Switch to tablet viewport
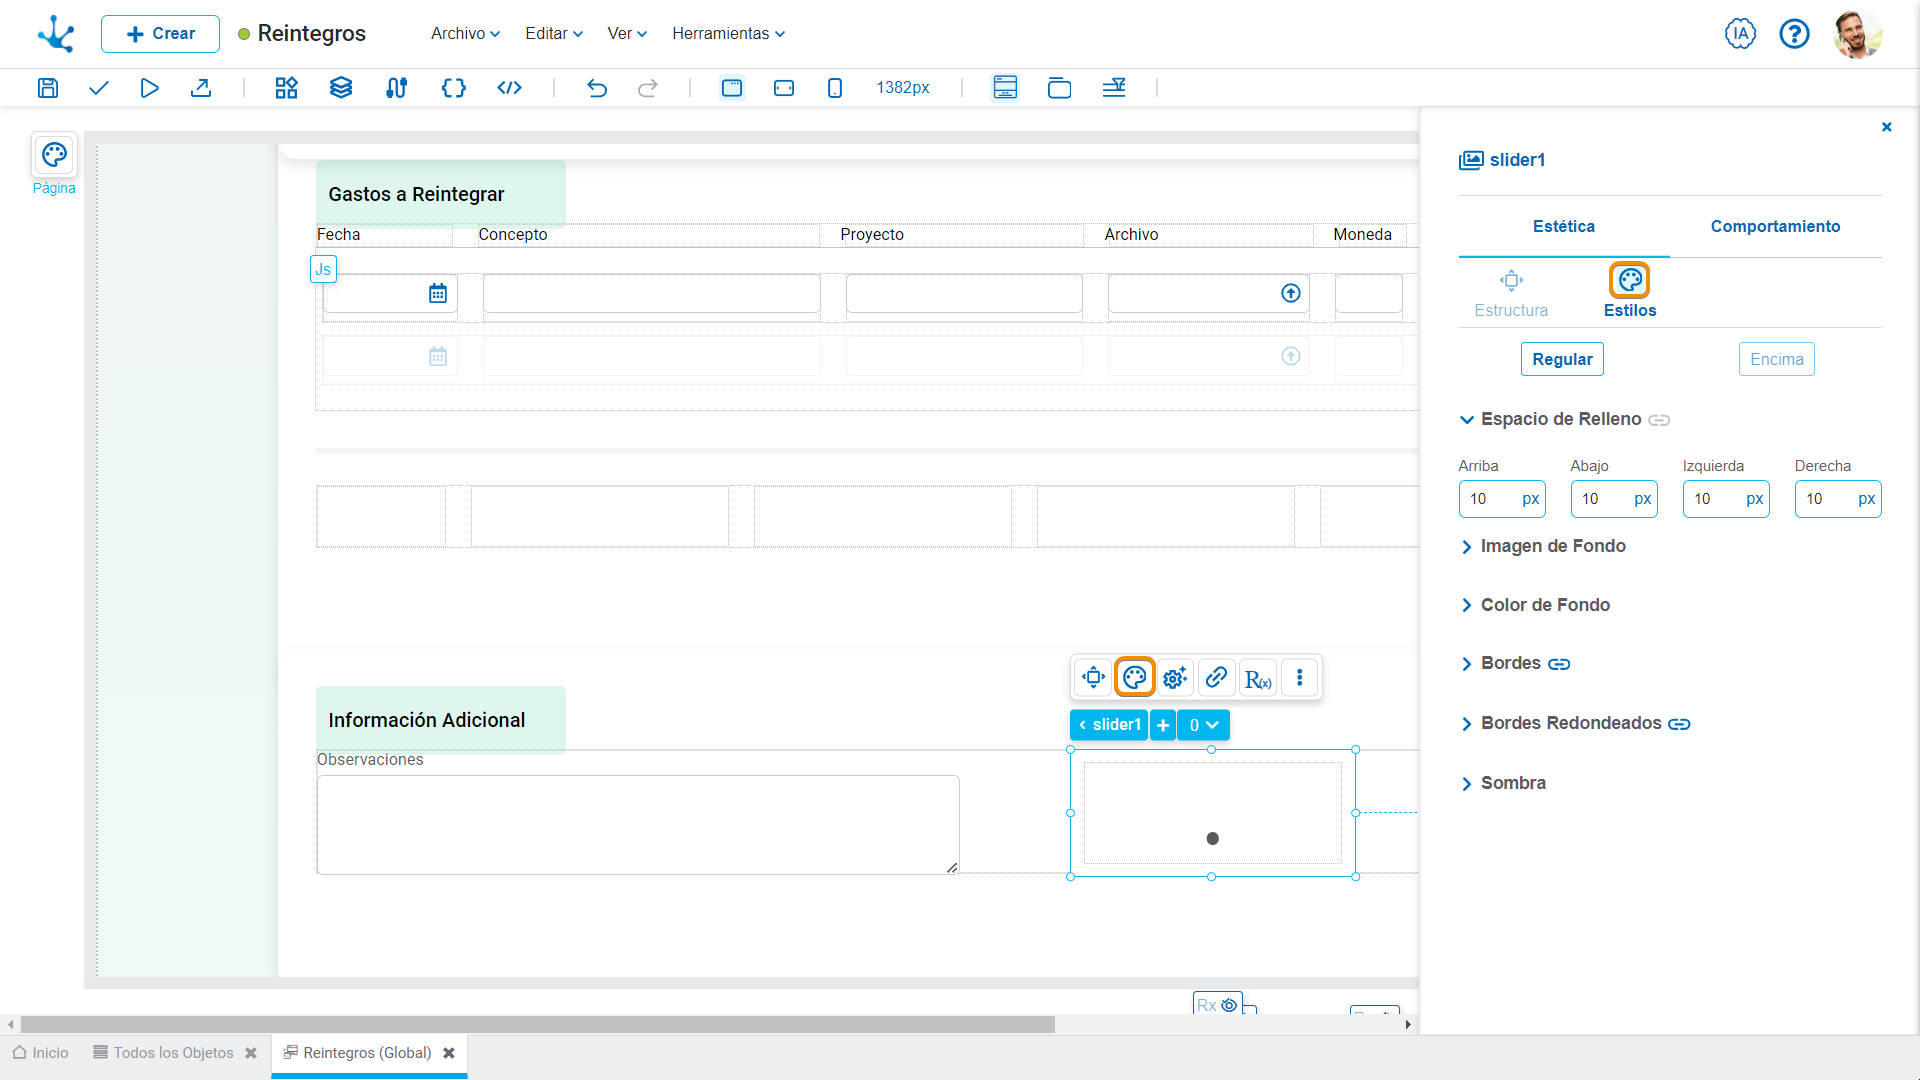The image size is (1920, 1080). tap(784, 88)
